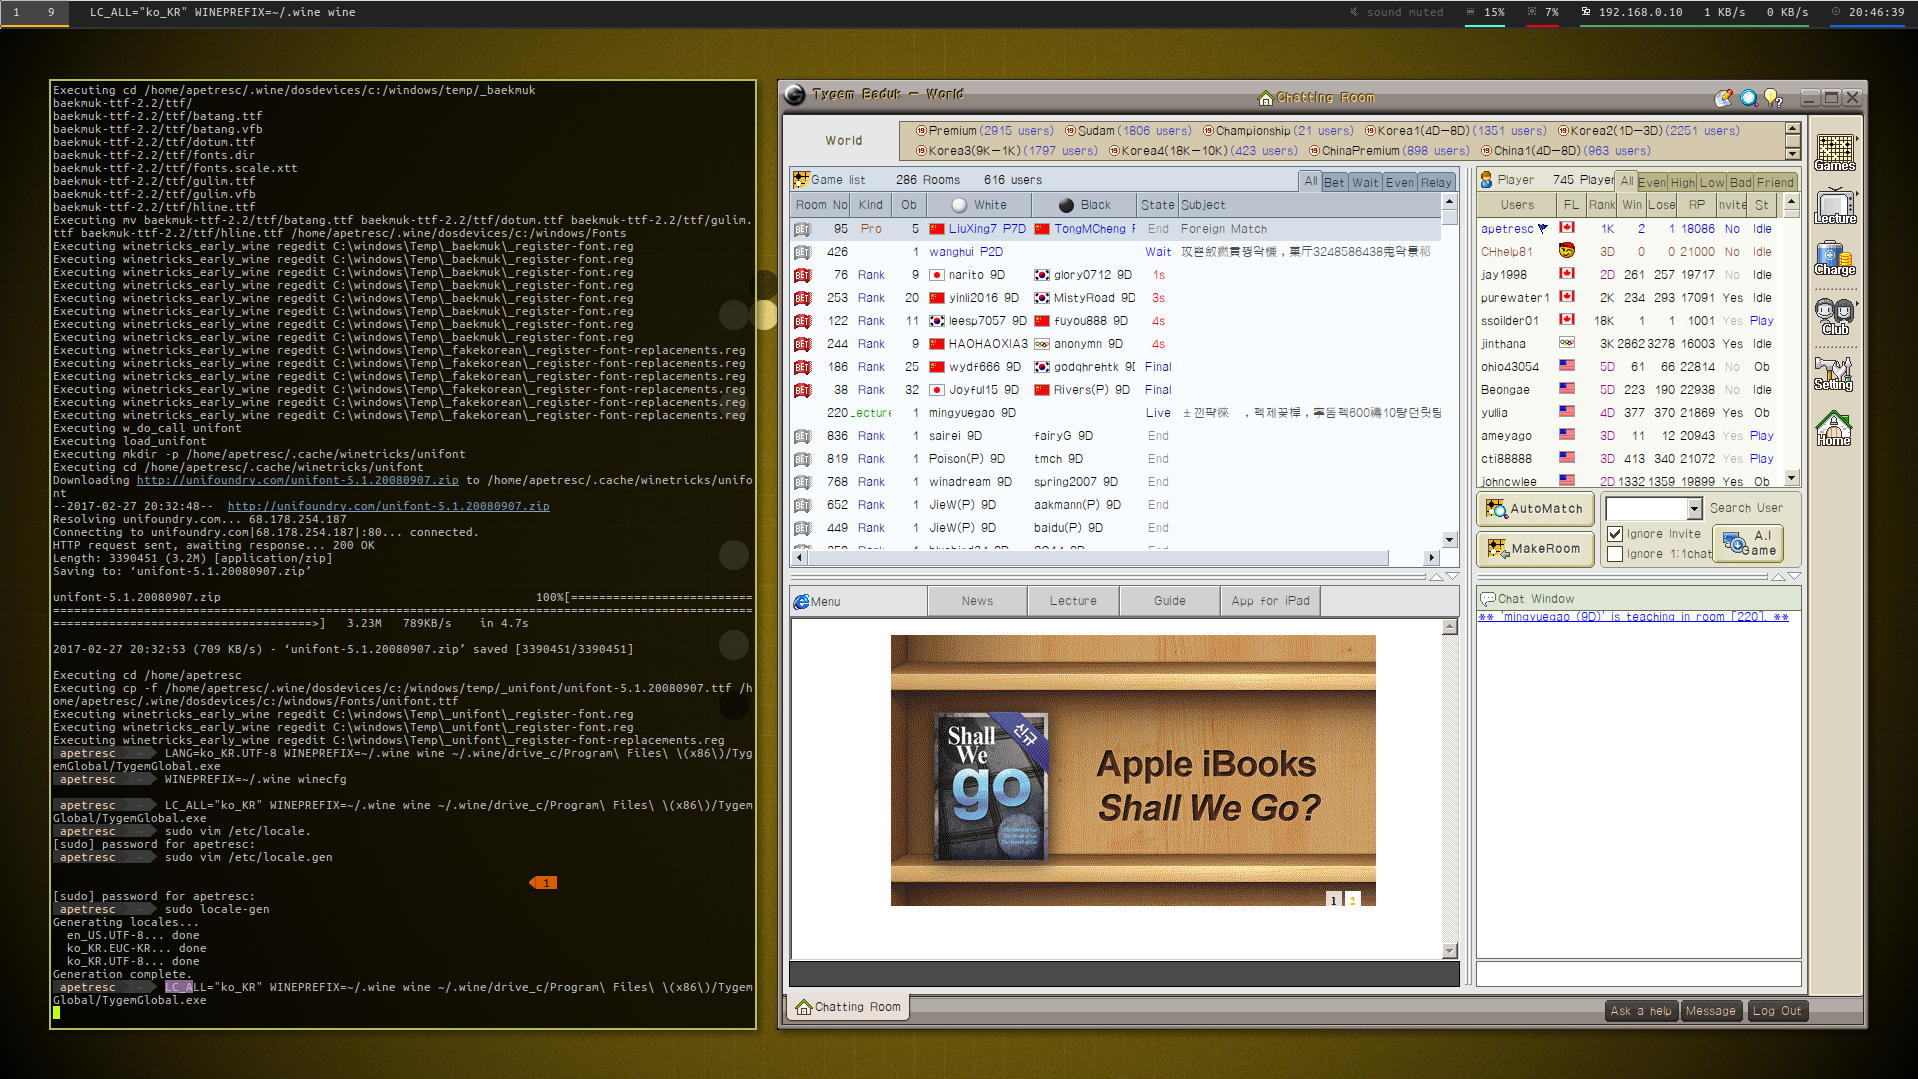Open the Search User dropdown arrow
1918x1079 pixels.
1694,508
